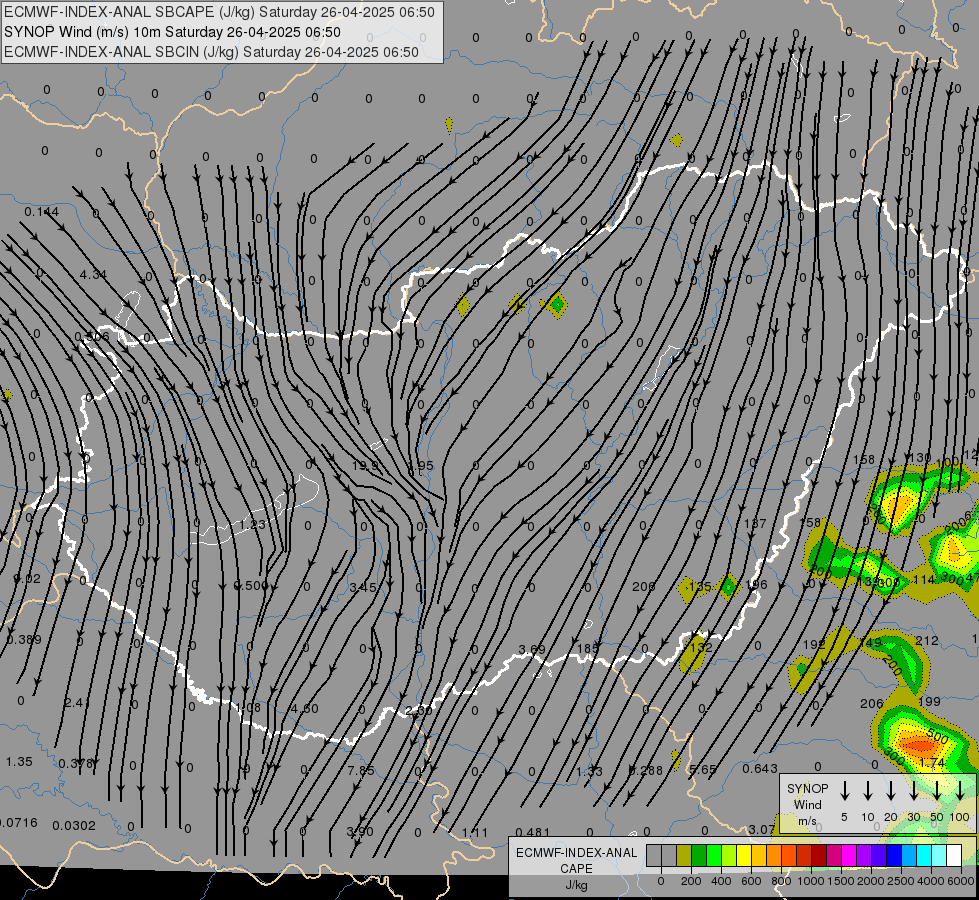Image resolution: width=979 pixels, height=900 pixels.
Task: Click the 'SYNOP Wind m/s' legend label
Action: (x=807, y=805)
